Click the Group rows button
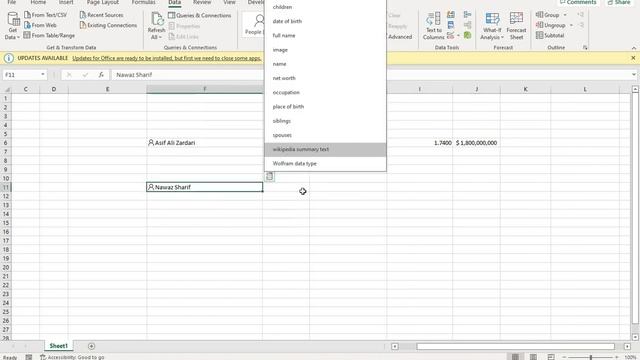640x360 pixels. 547,15
